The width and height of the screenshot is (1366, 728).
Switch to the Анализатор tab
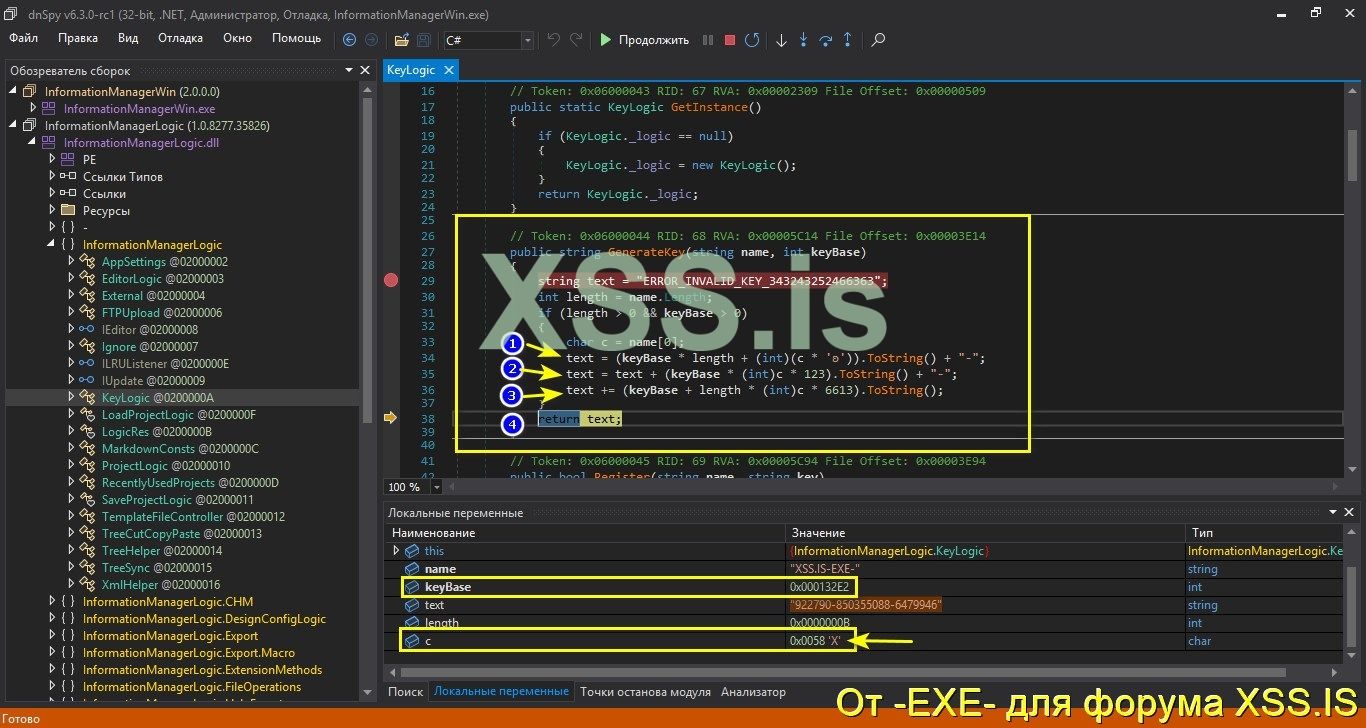tap(753, 692)
